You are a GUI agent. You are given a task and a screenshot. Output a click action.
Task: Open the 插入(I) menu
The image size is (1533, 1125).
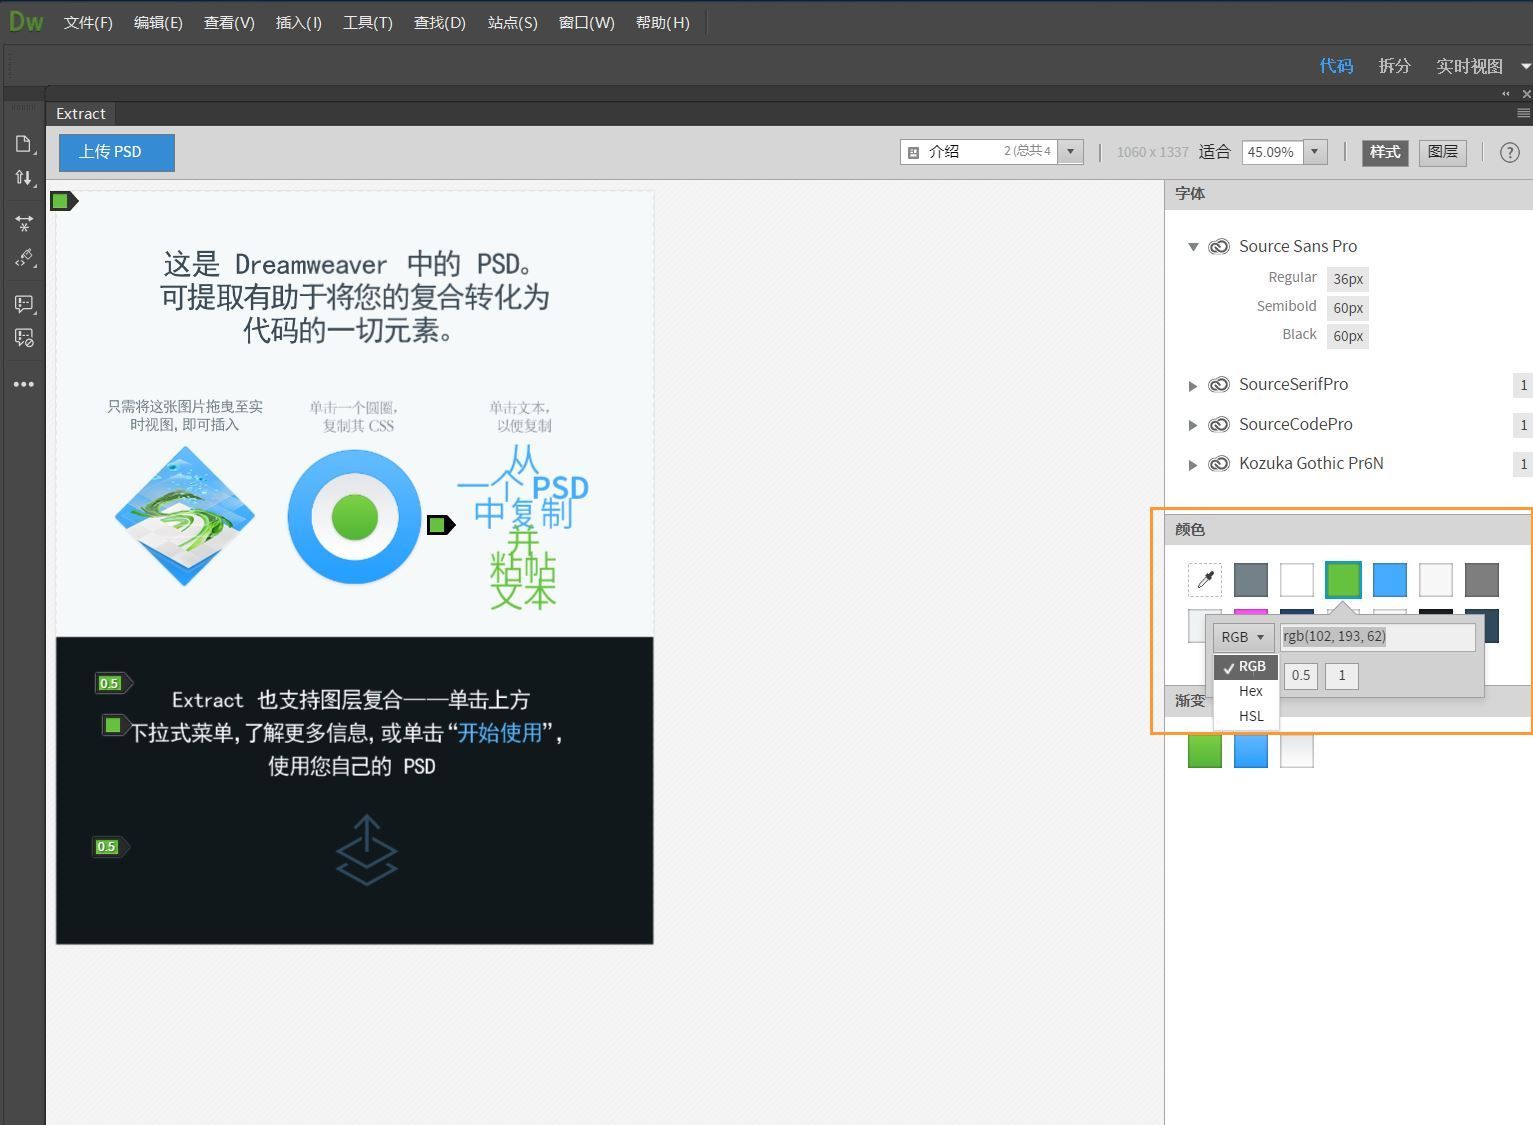298,22
